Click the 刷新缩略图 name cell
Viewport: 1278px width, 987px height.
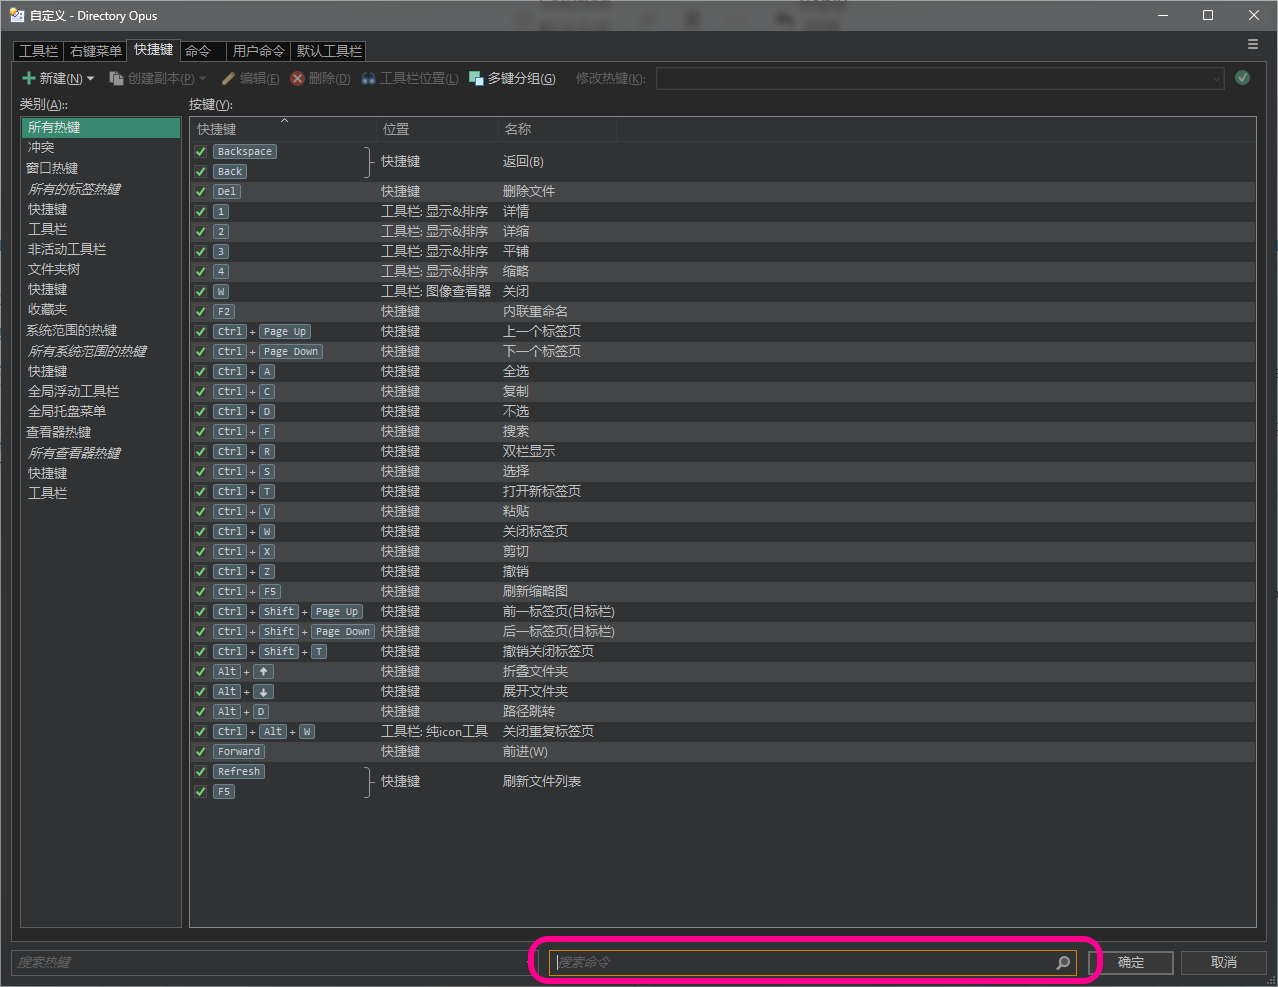coord(535,591)
